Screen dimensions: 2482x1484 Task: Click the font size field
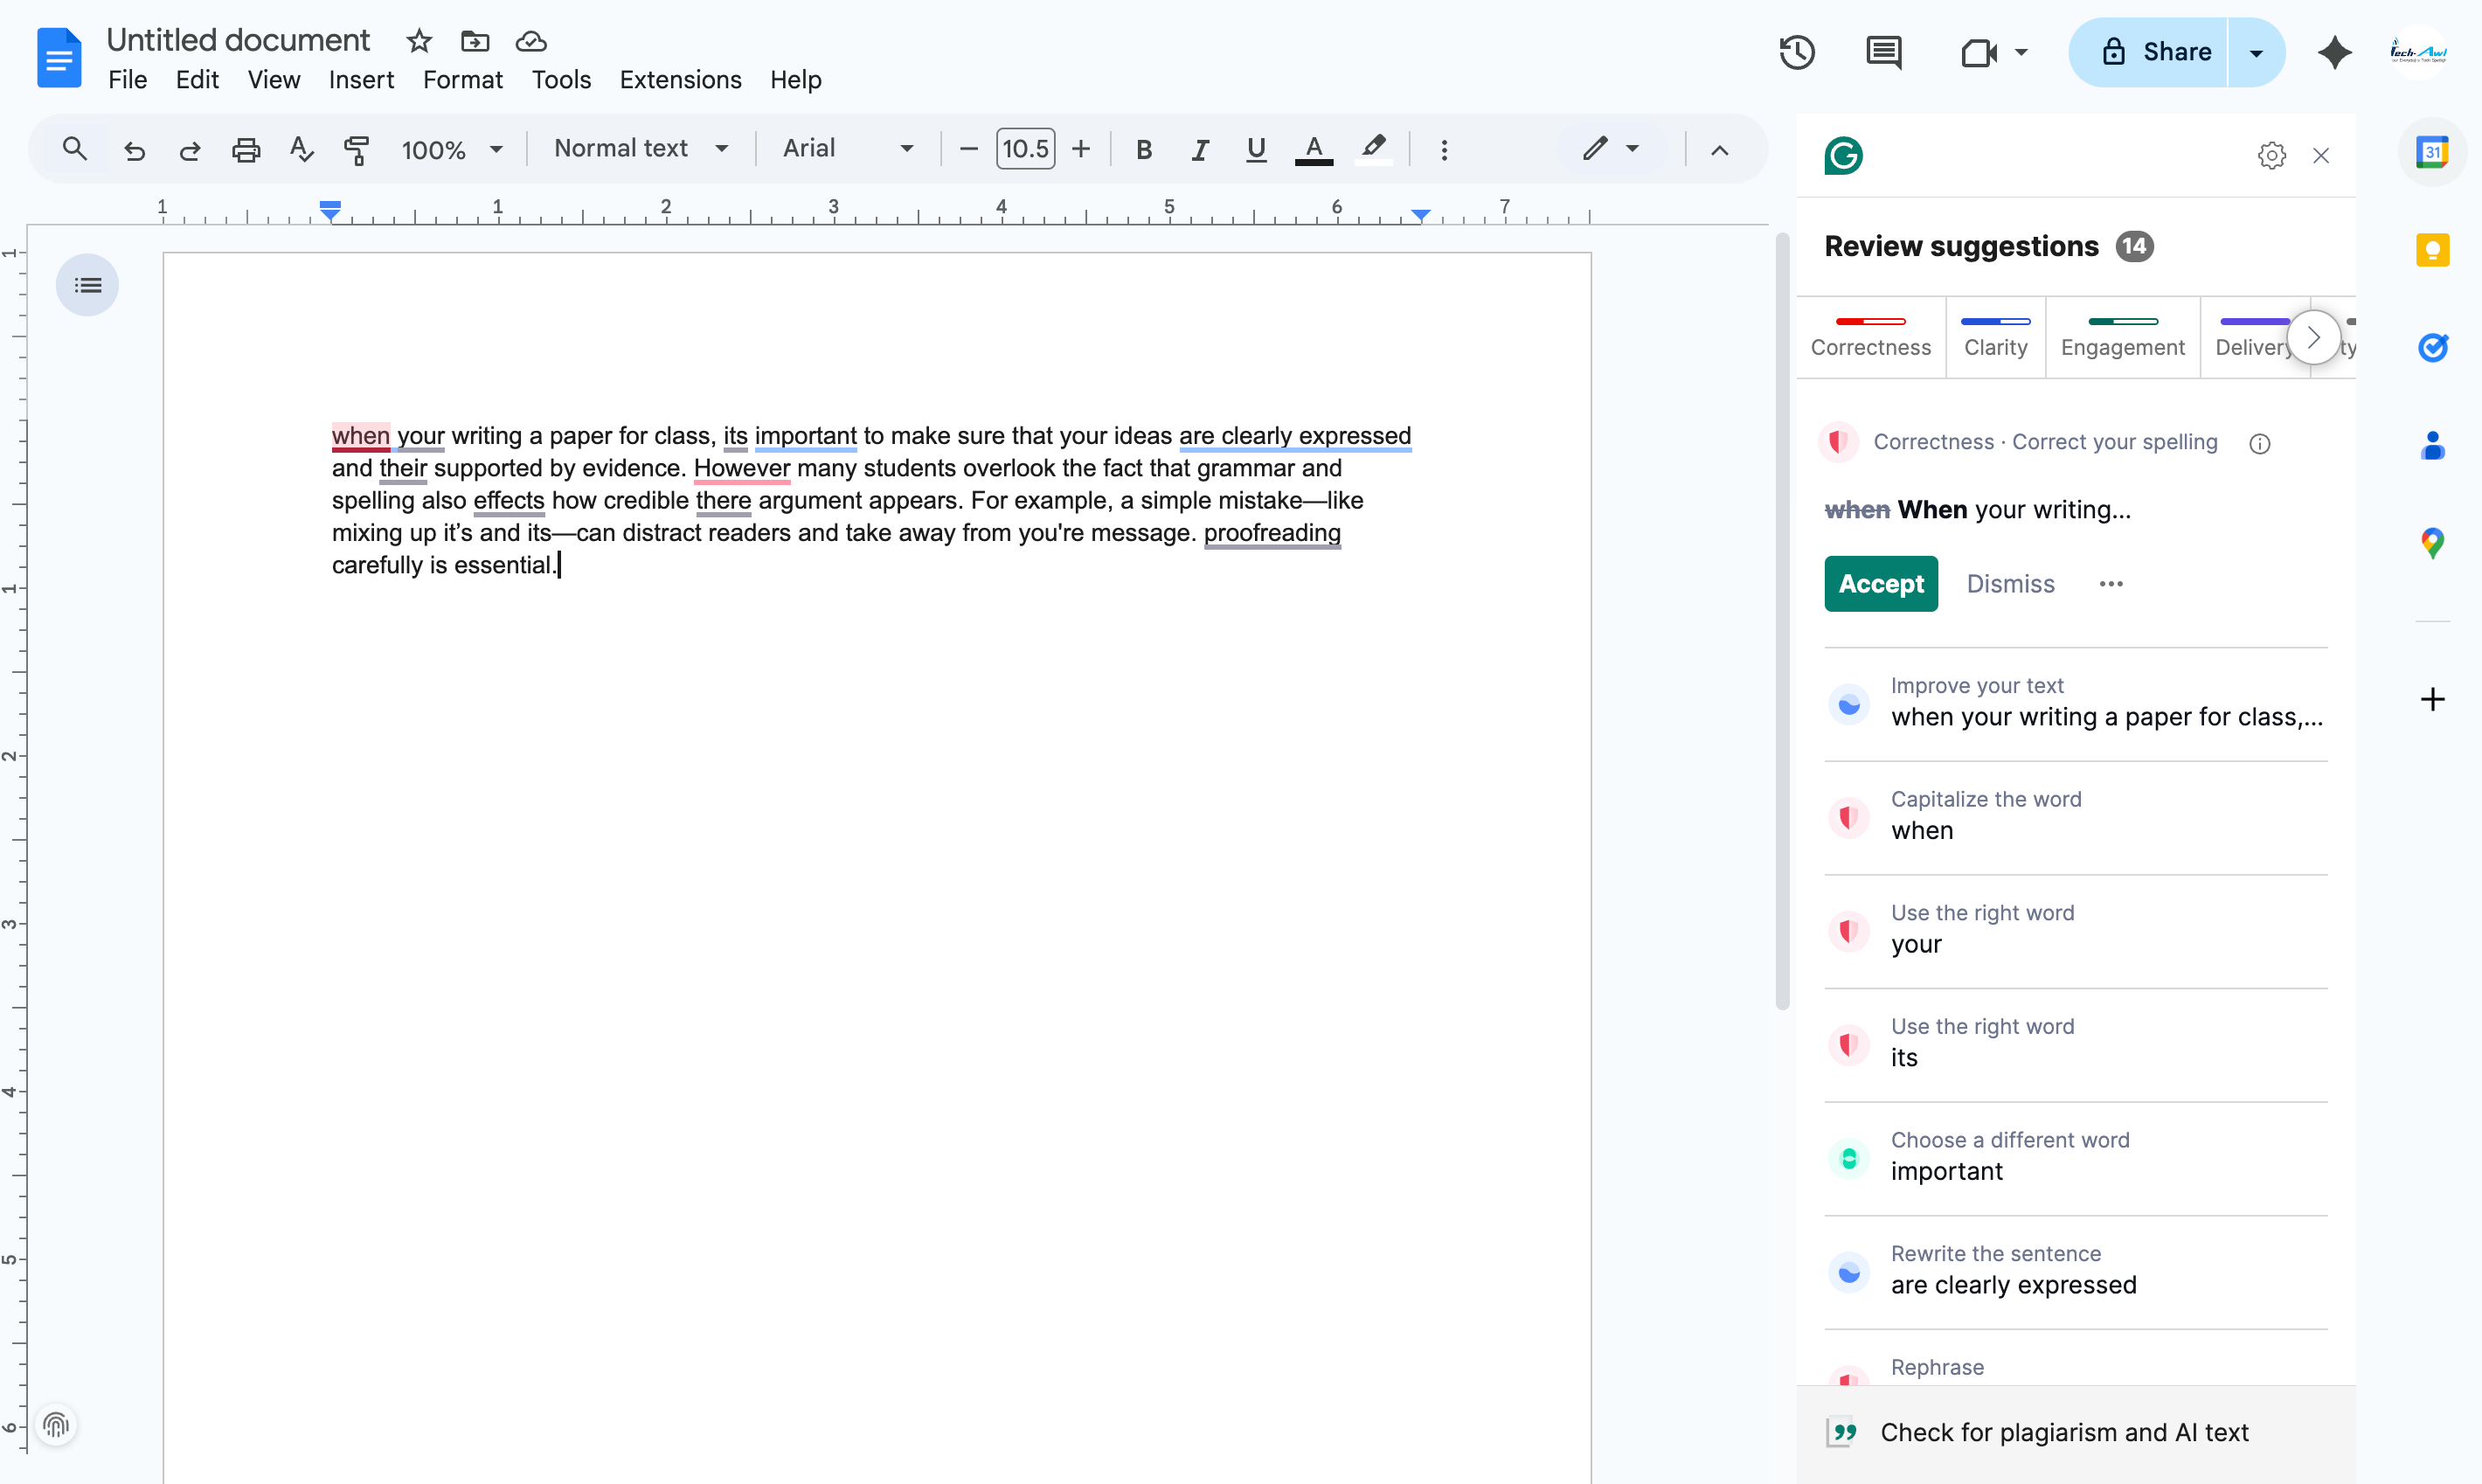(x=1025, y=149)
